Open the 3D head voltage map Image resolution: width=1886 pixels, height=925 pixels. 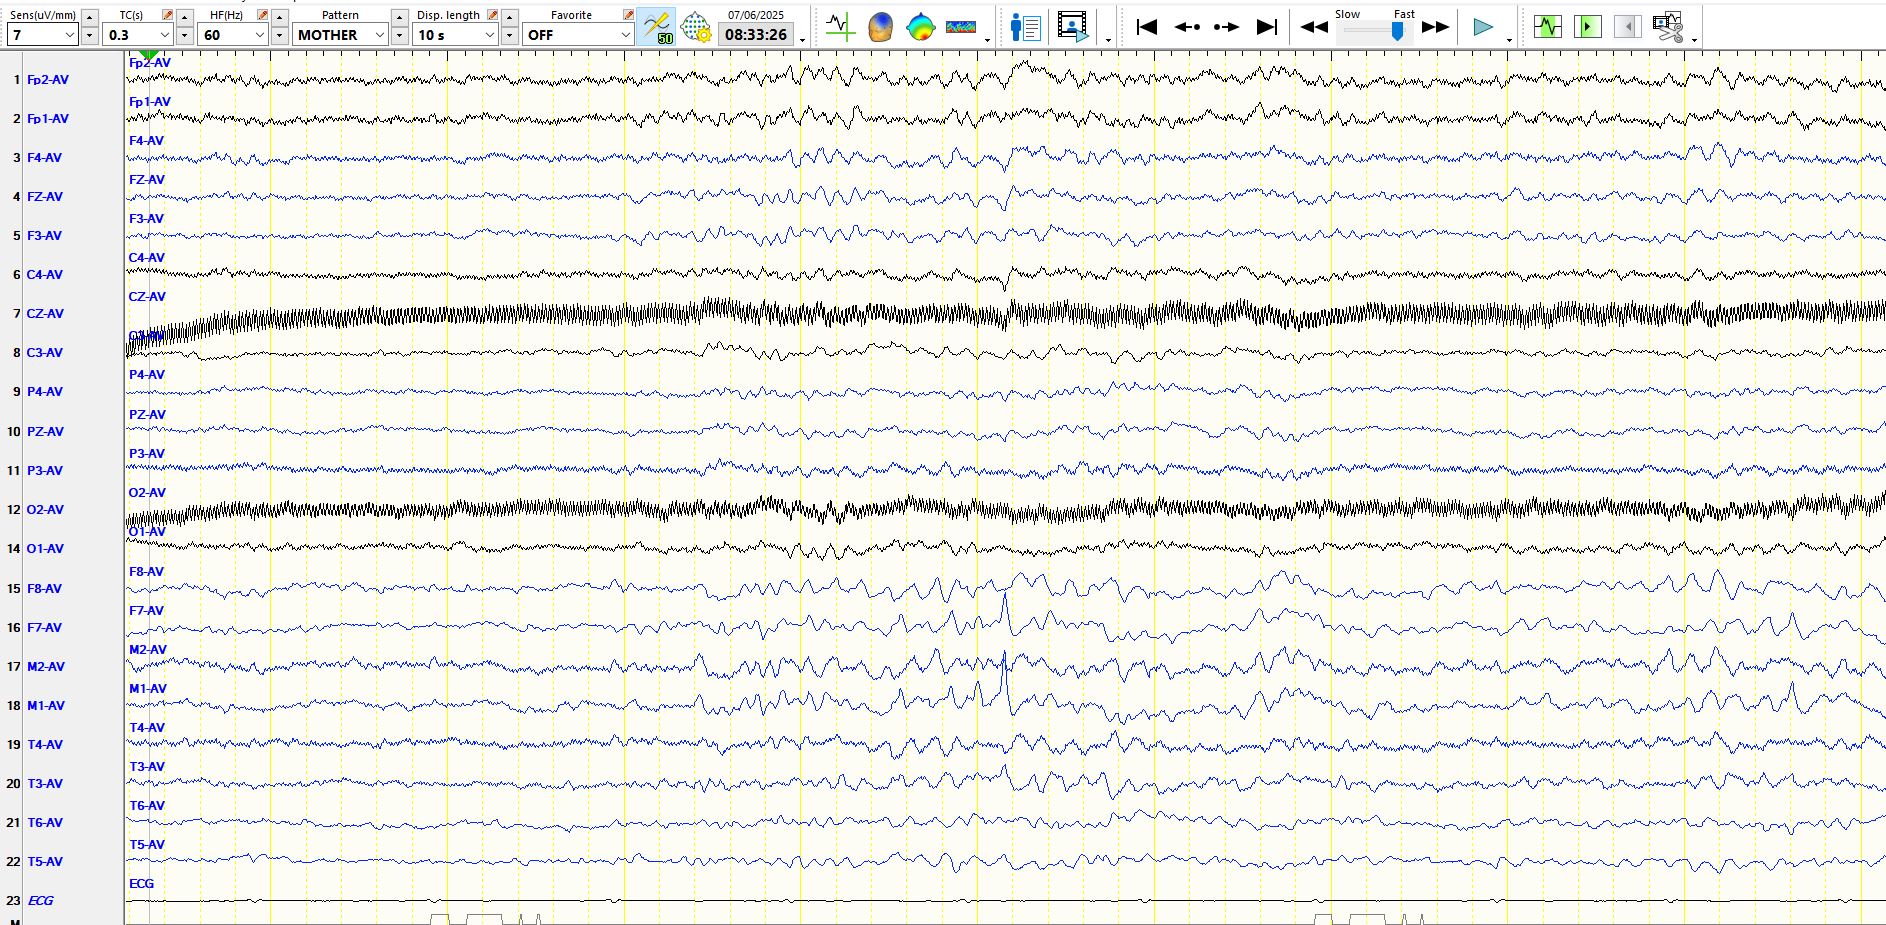pyautogui.click(x=880, y=27)
